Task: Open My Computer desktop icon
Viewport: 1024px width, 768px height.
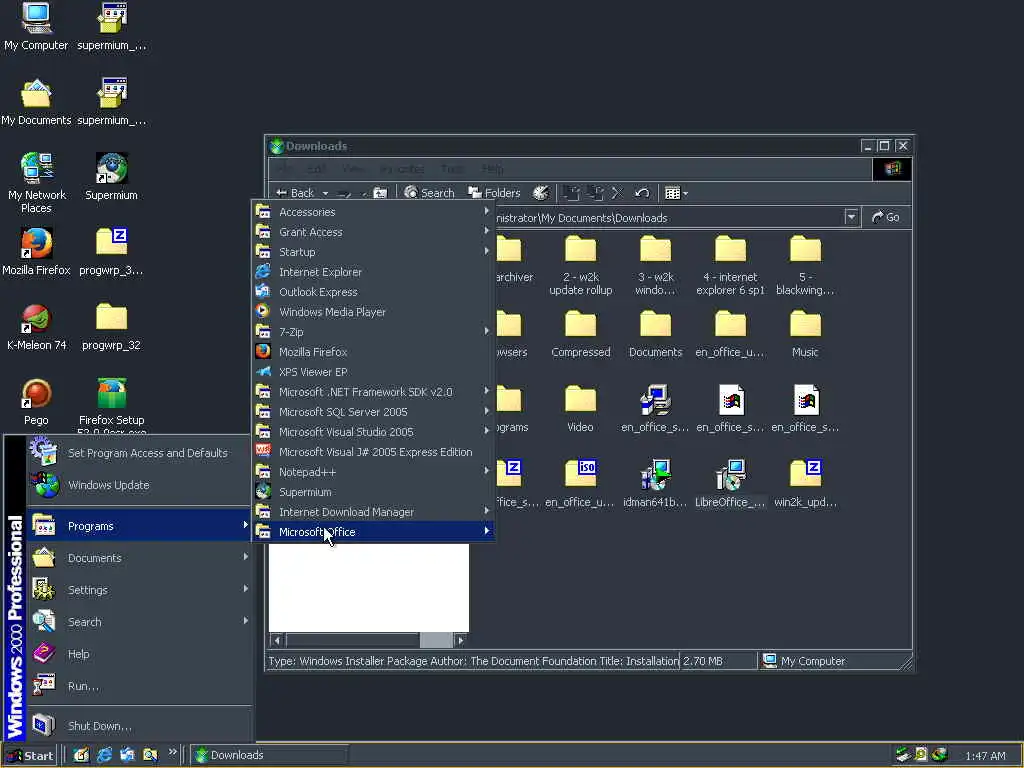Action: pos(36,27)
